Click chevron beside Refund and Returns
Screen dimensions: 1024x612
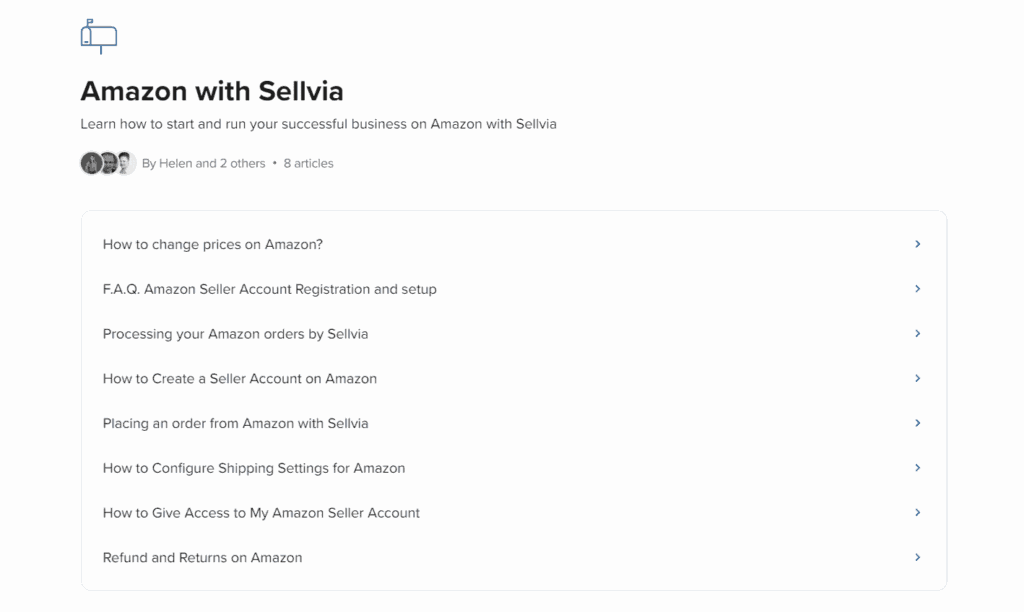(x=918, y=557)
